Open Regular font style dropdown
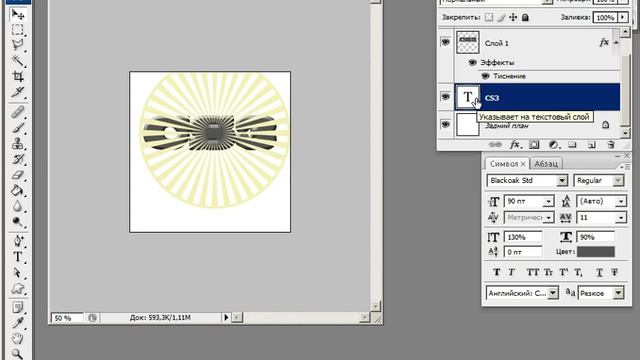 pyautogui.click(x=619, y=180)
